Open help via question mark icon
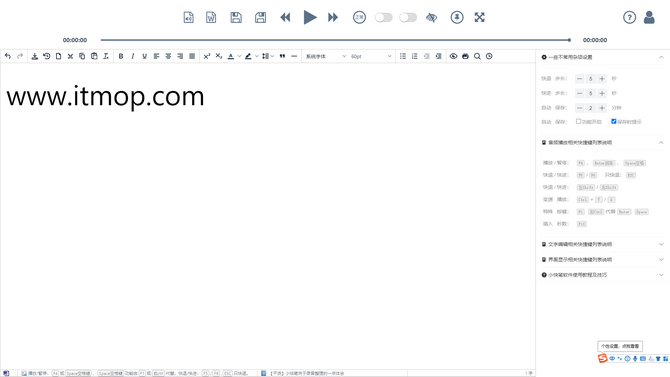Viewport: 670px width, 377px height. point(629,18)
